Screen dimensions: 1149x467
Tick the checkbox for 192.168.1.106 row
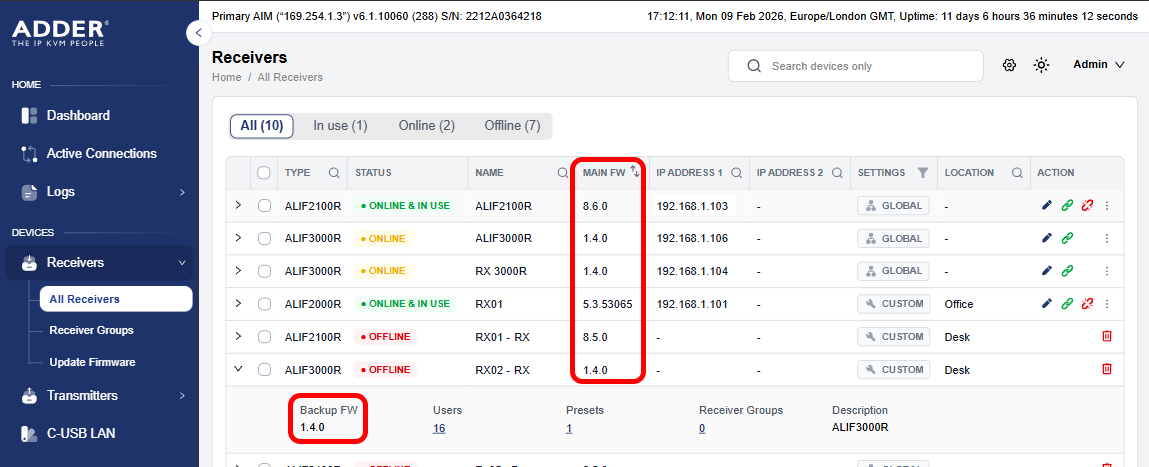[265, 238]
